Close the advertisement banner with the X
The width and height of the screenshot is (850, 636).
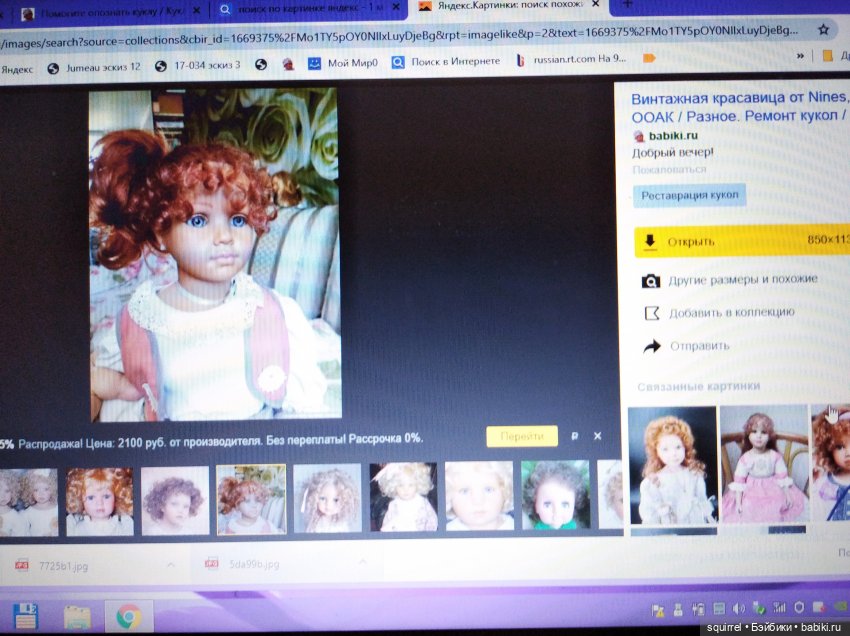(x=597, y=436)
